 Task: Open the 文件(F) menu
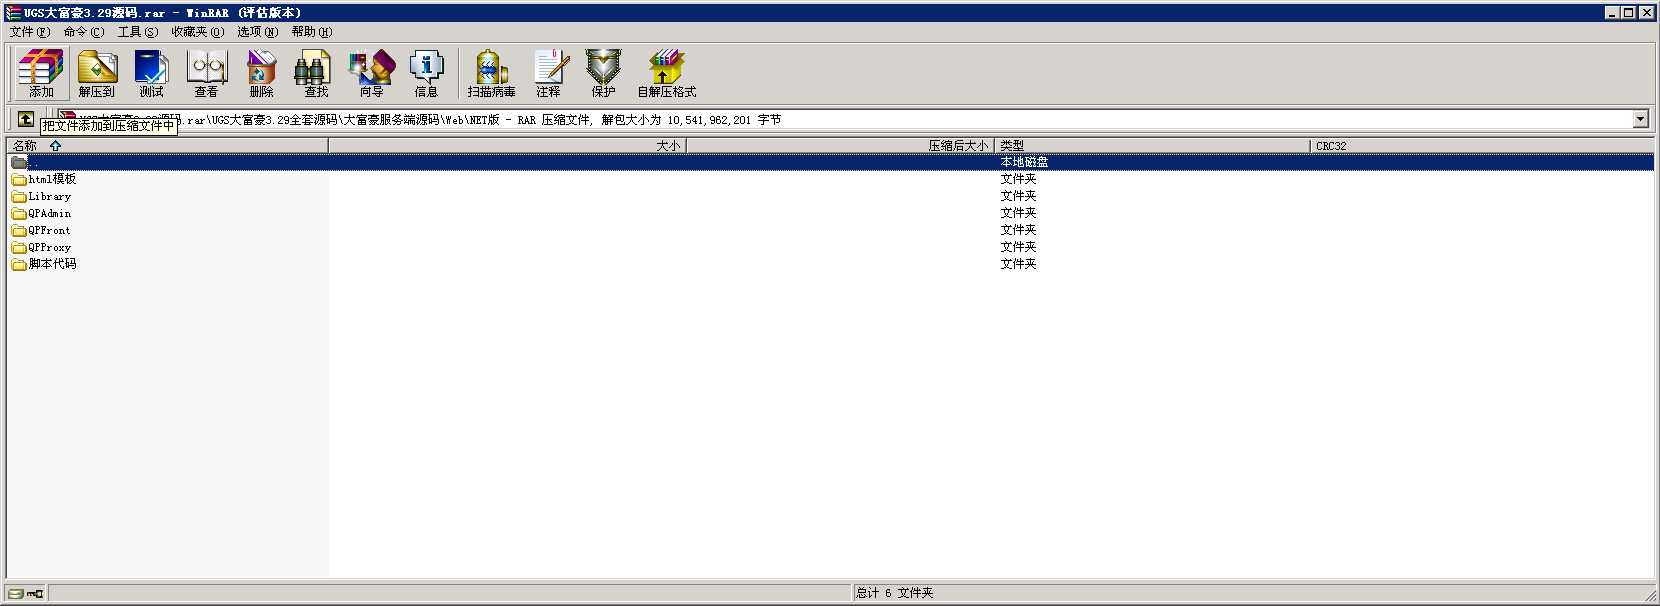coord(29,32)
